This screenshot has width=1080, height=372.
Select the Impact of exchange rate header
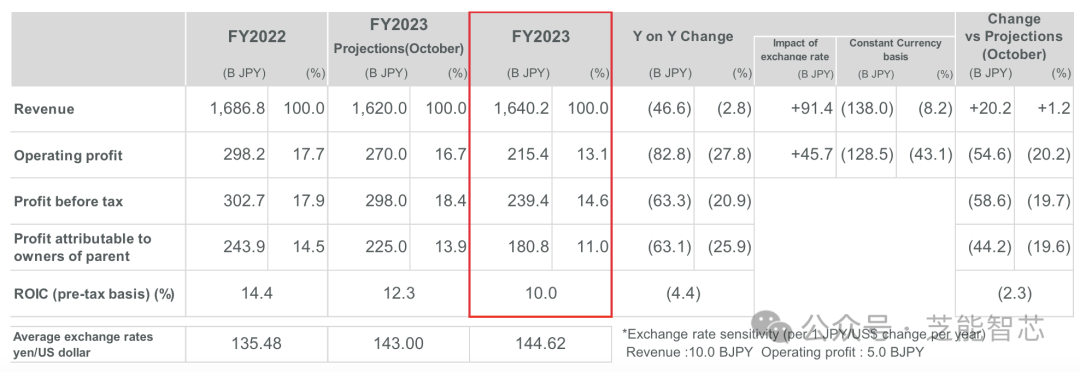795,50
